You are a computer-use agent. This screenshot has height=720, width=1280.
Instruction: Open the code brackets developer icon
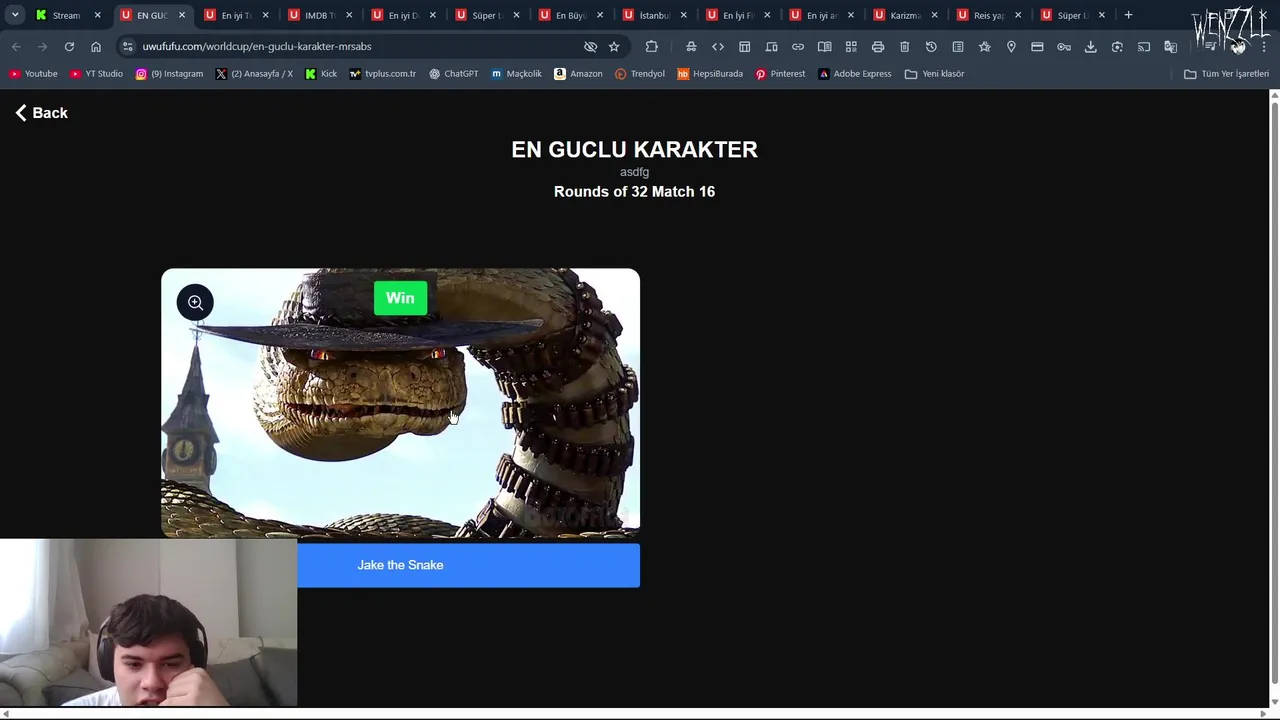718,46
